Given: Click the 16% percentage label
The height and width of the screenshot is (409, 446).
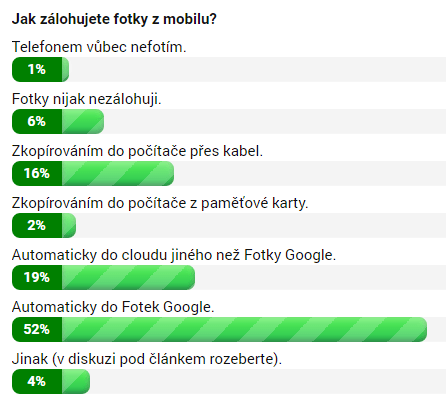Looking at the screenshot, I should [37, 173].
